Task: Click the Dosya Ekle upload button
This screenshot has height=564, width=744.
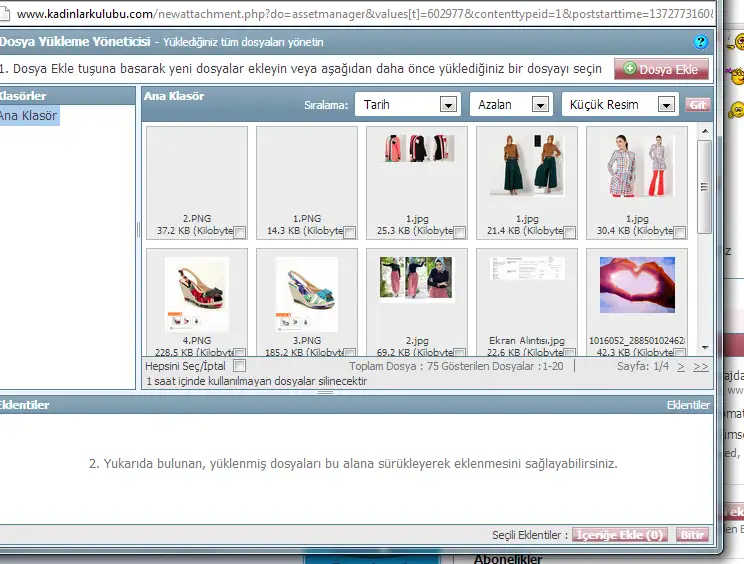Action: pos(662,69)
